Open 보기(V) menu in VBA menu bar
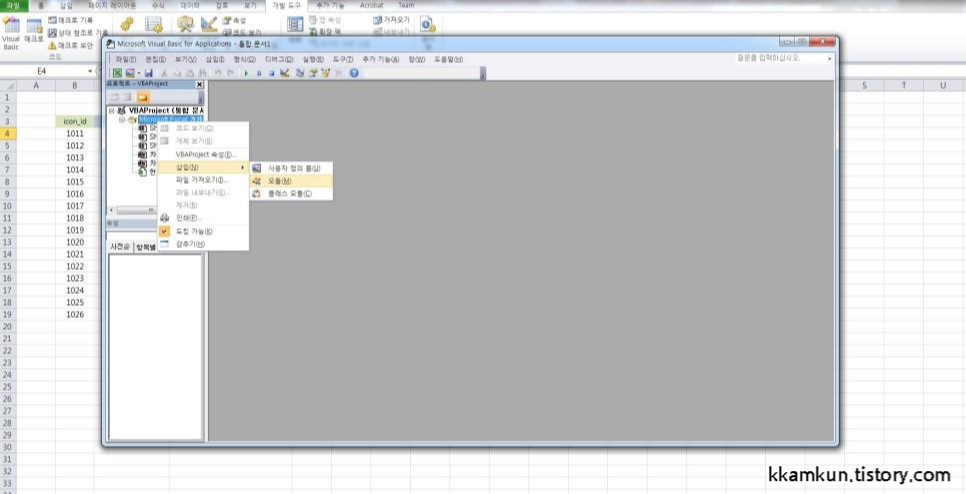 click(x=185, y=60)
